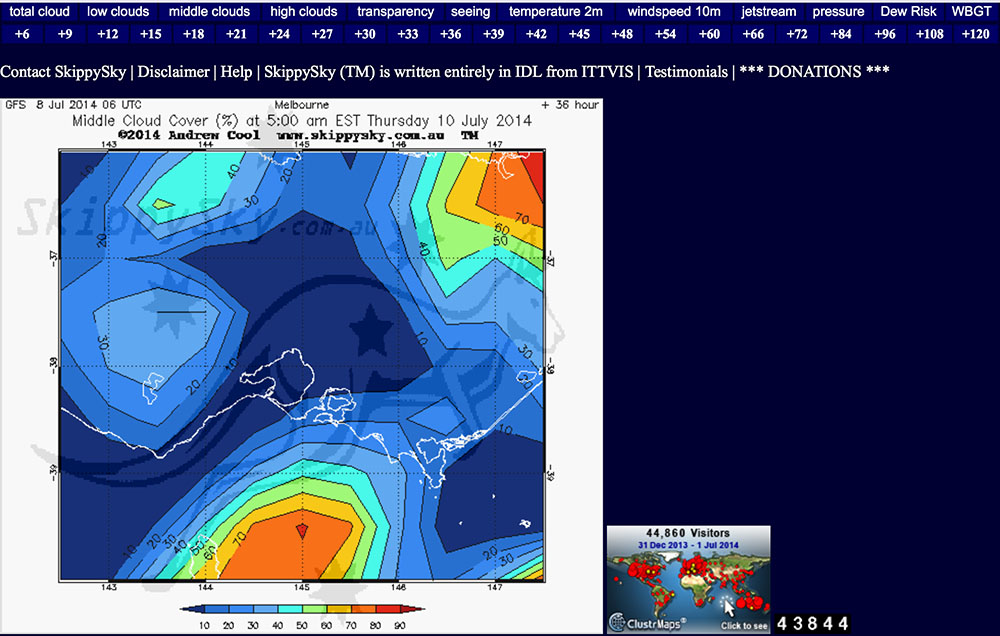Select +108 hour forecast

point(929,34)
